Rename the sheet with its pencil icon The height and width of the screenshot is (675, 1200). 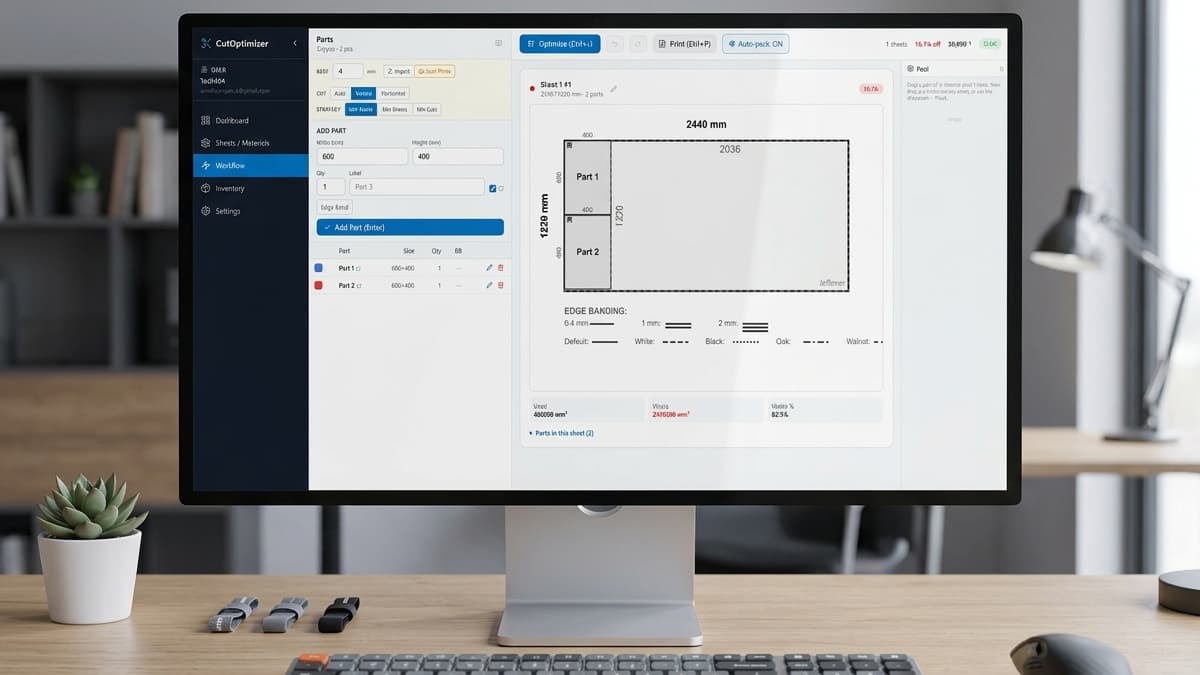tap(614, 89)
